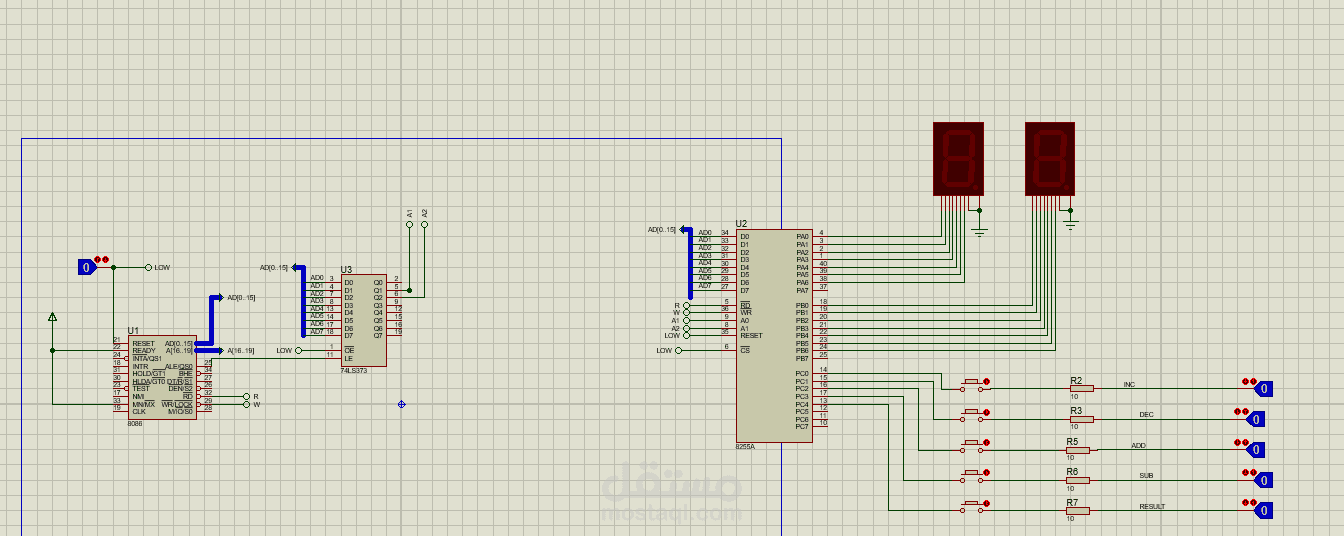Click the 74LS373 part label under U3
The width and height of the screenshot is (1344, 536).
(352, 370)
